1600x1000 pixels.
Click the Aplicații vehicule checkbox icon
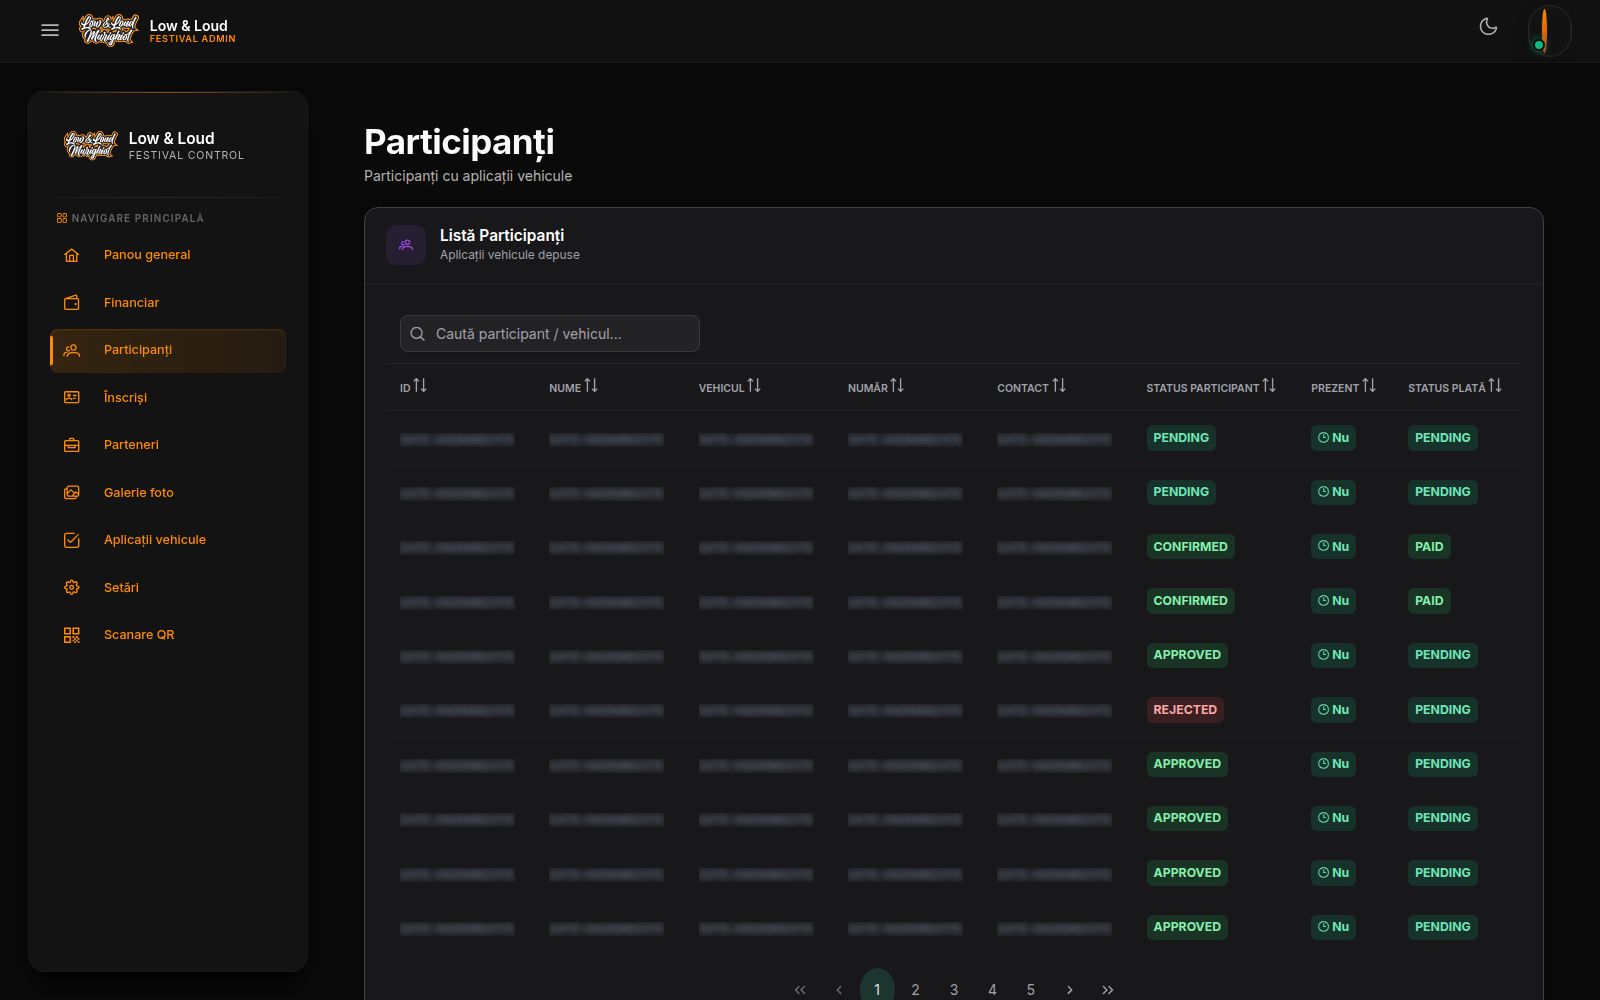[x=72, y=540]
